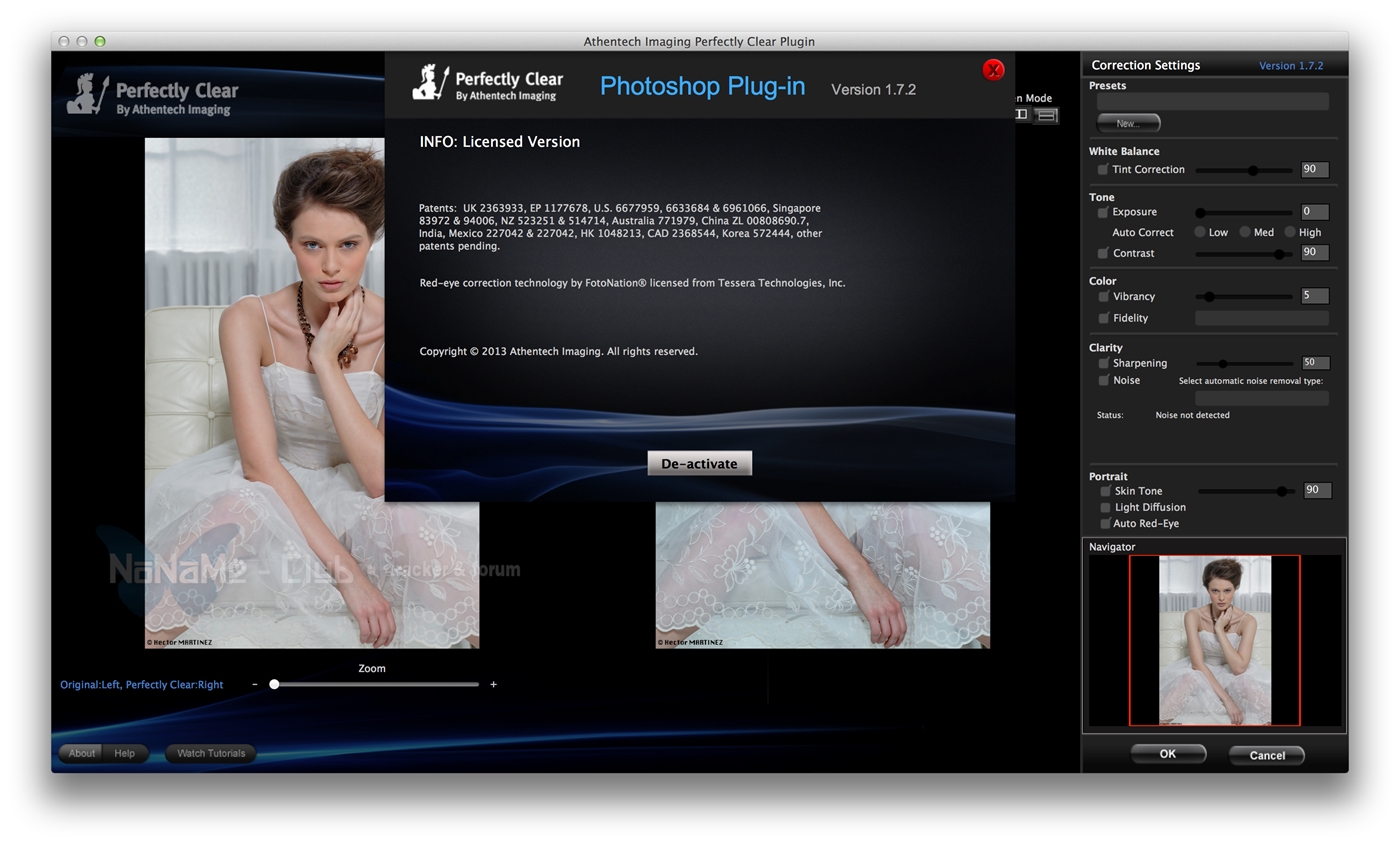Viewport: 1400px width, 844px height.
Task: Confirm with the OK button
Action: 1167,754
